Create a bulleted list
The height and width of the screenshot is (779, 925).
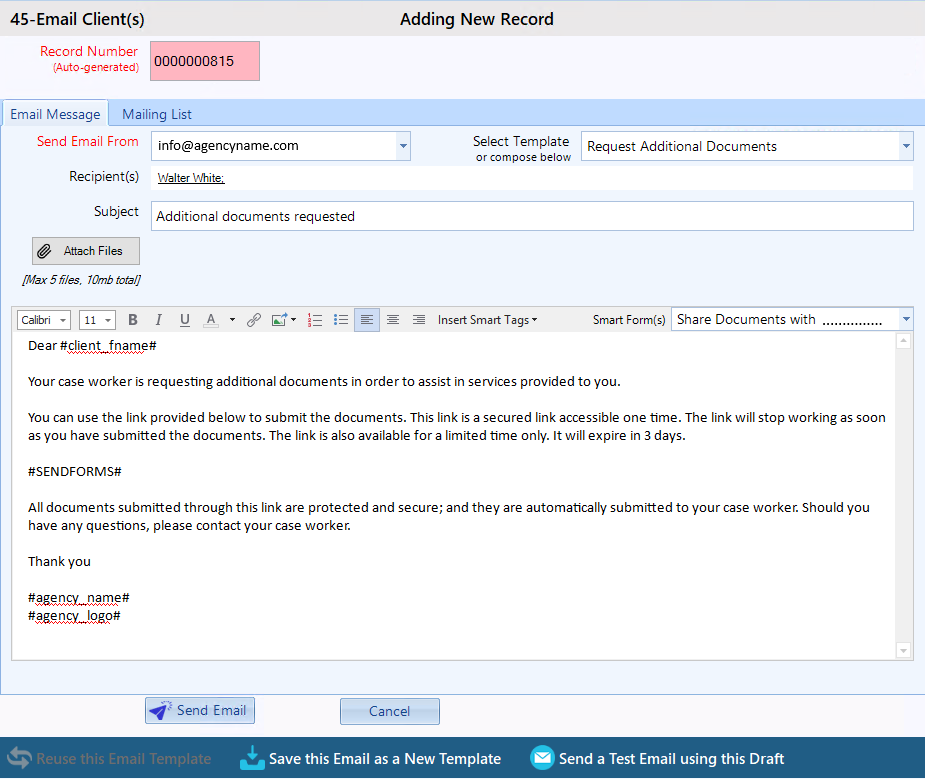(341, 320)
